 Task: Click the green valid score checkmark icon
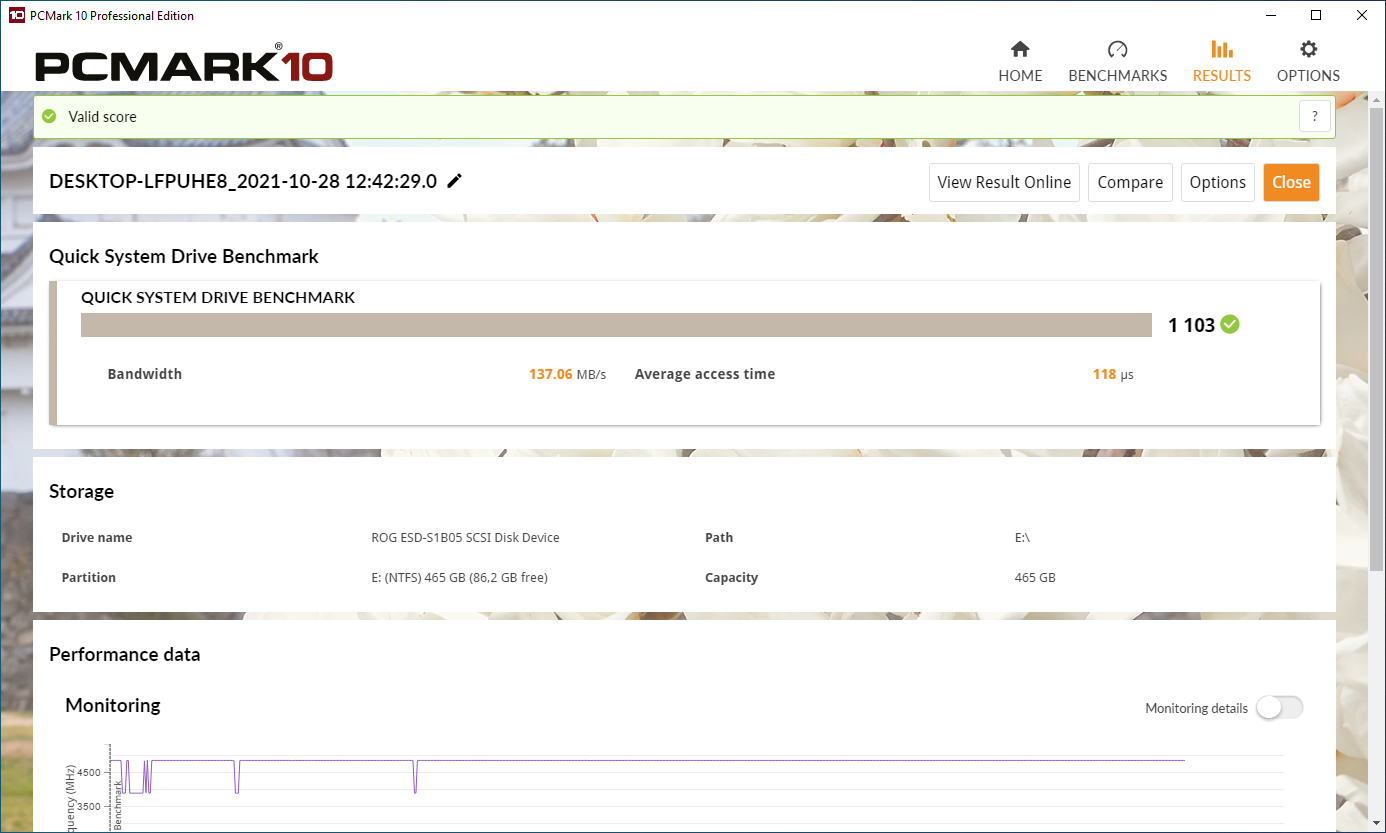pyautogui.click(x=49, y=117)
